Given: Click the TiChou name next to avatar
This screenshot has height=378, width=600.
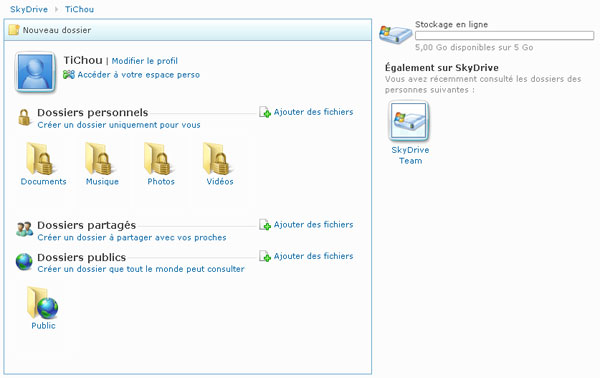Looking at the screenshot, I should click(x=83, y=60).
